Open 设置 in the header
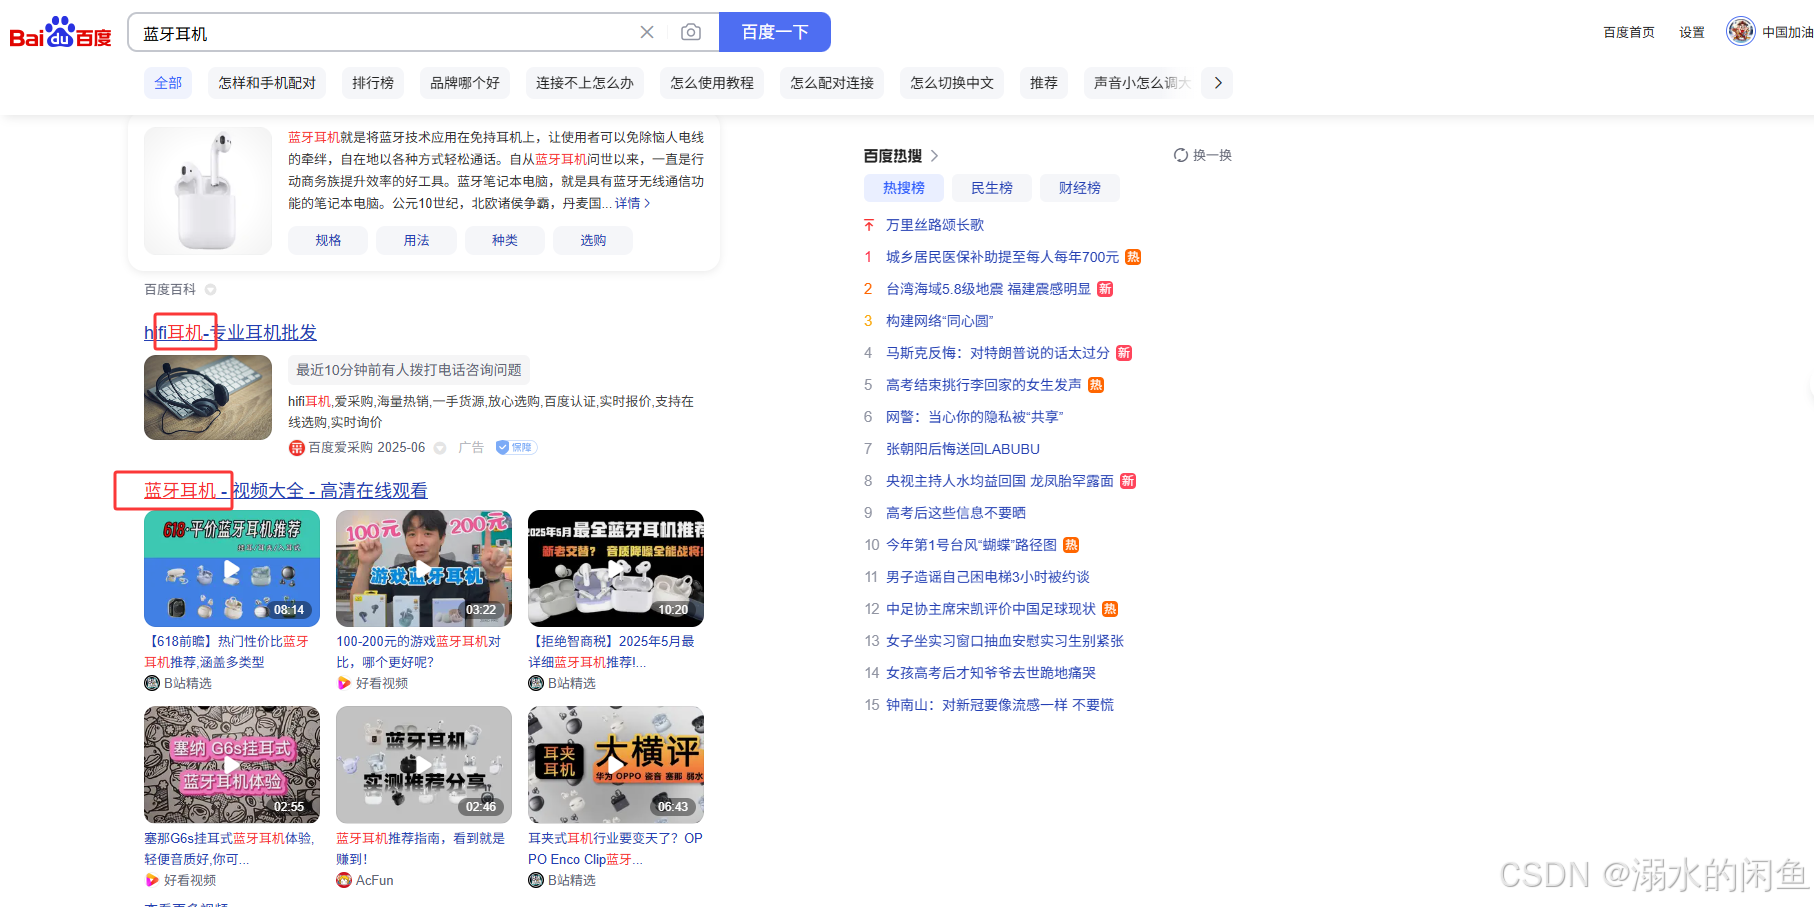Viewport: 1814px width, 907px height. [1692, 33]
